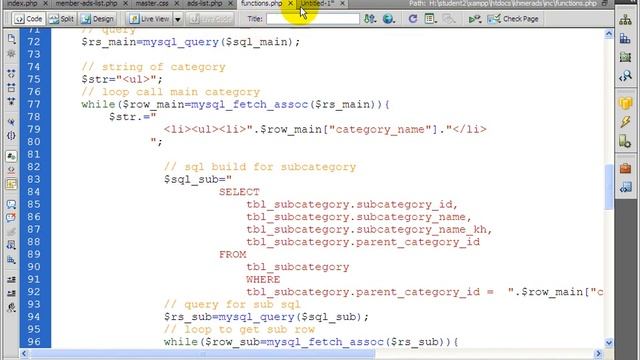Open Move or Convert CSS icon

[11, 260]
